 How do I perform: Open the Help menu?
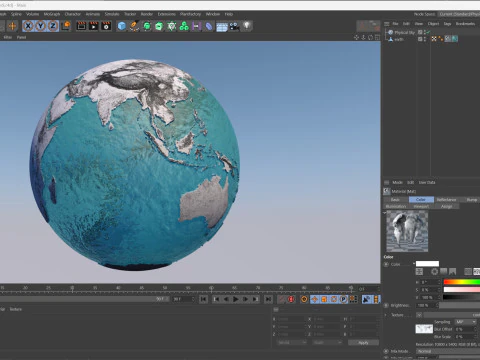229,14
